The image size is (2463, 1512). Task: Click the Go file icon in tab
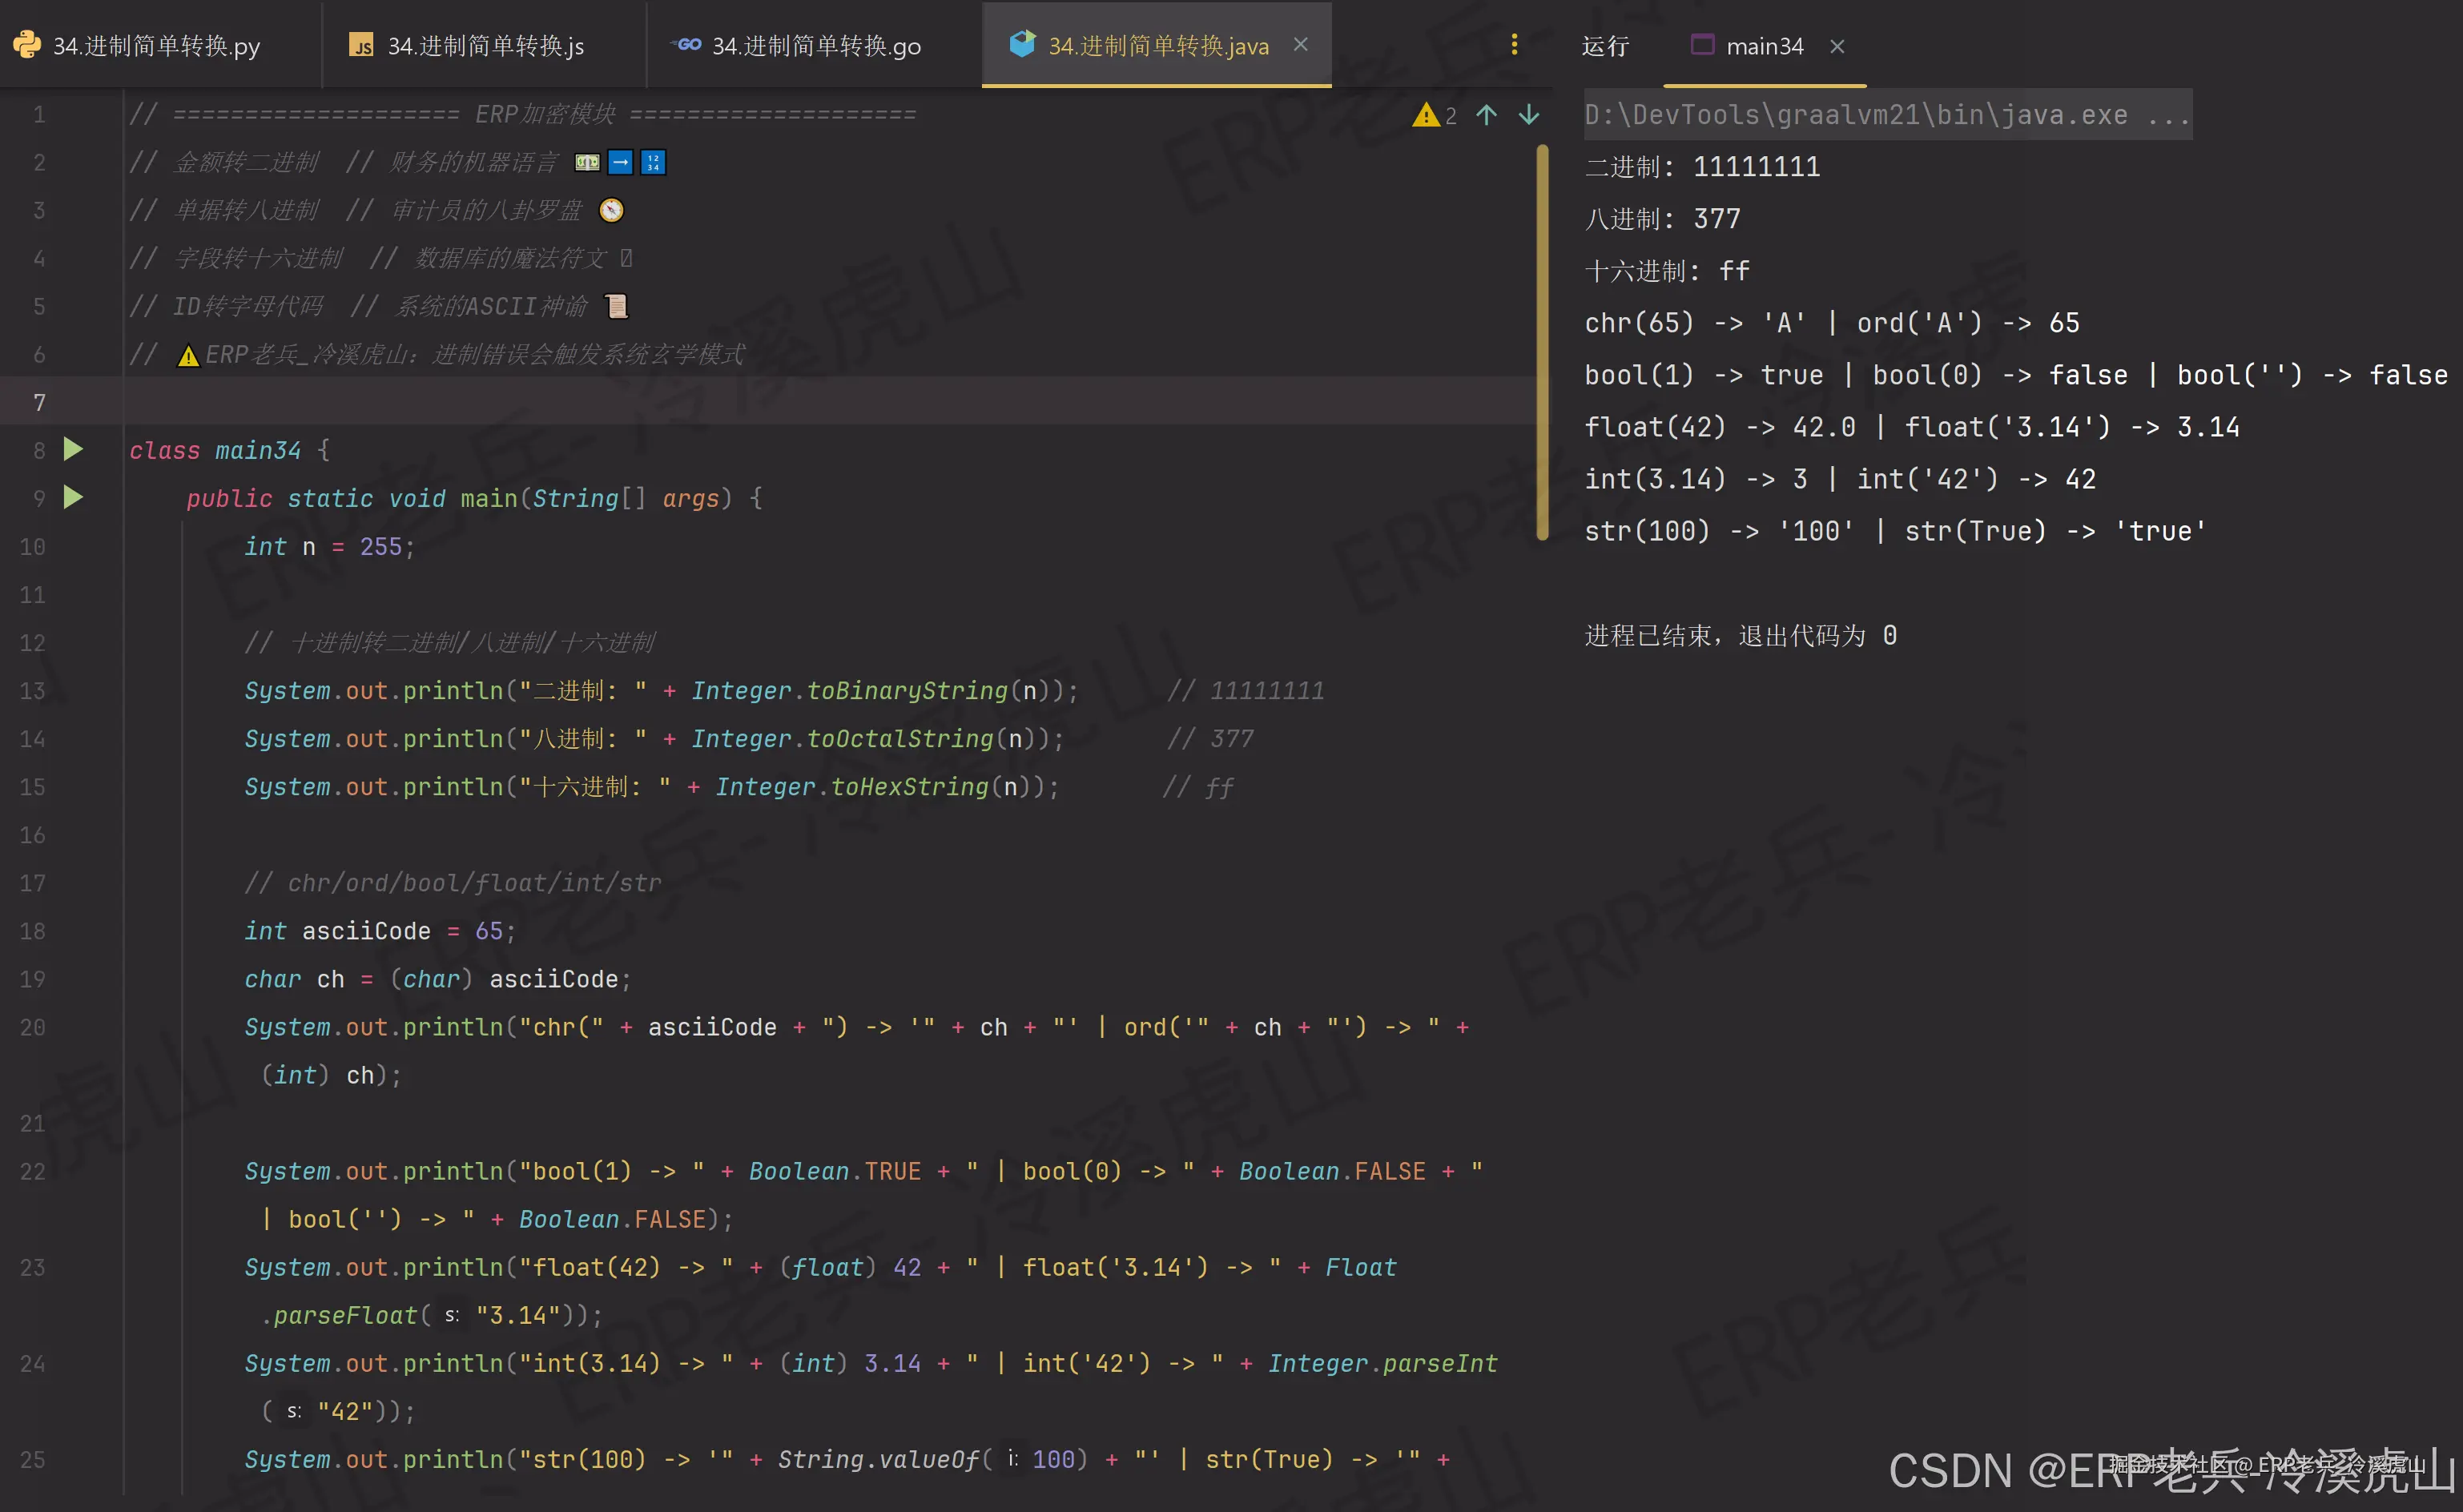(x=688, y=45)
